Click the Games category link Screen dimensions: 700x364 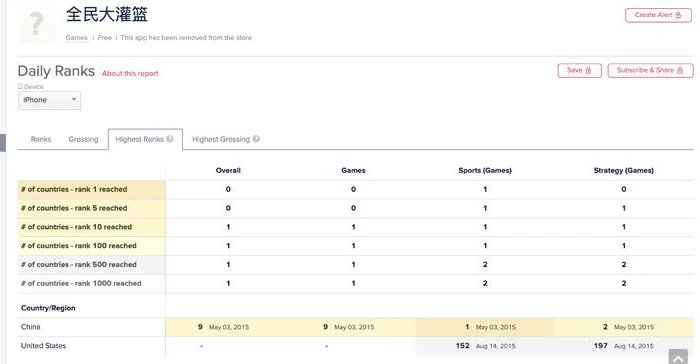pyautogui.click(x=76, y=38)
